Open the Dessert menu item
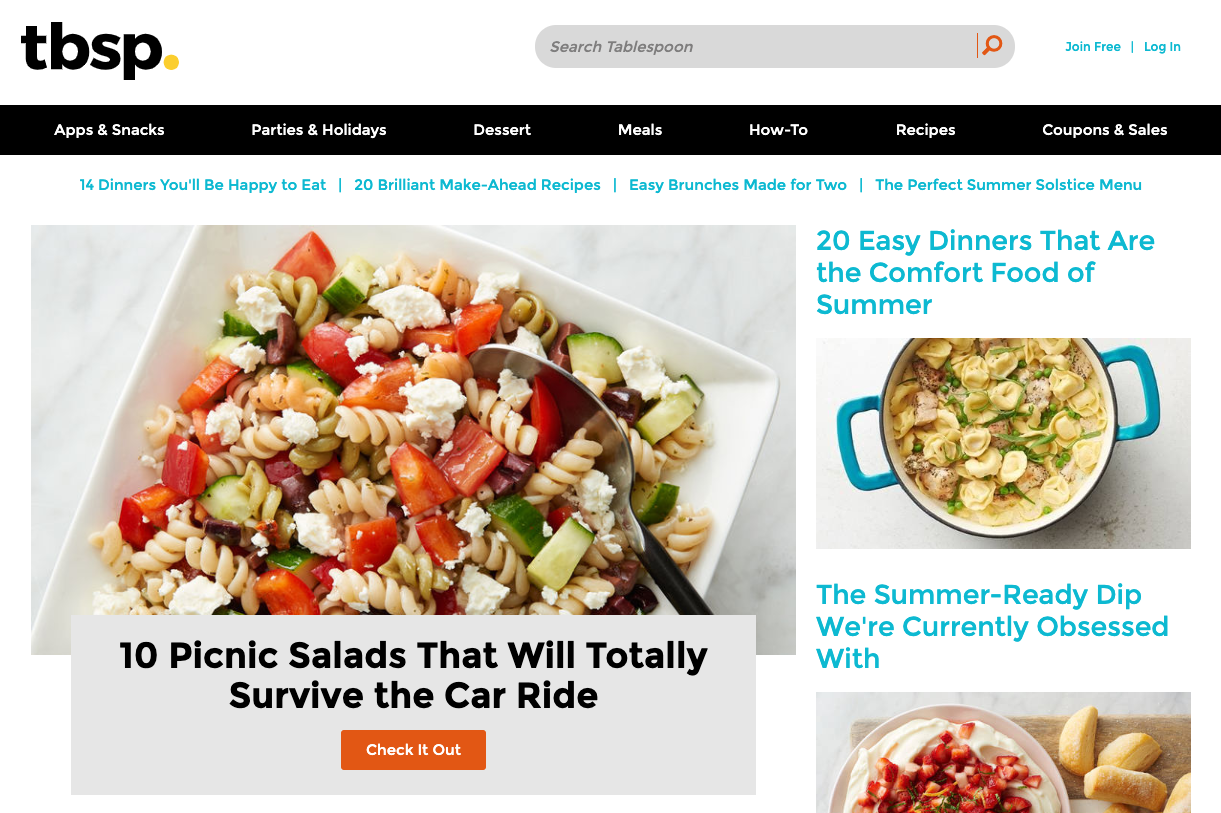Viewport: 1221px width, 813px height. click(x=502, y=130)
